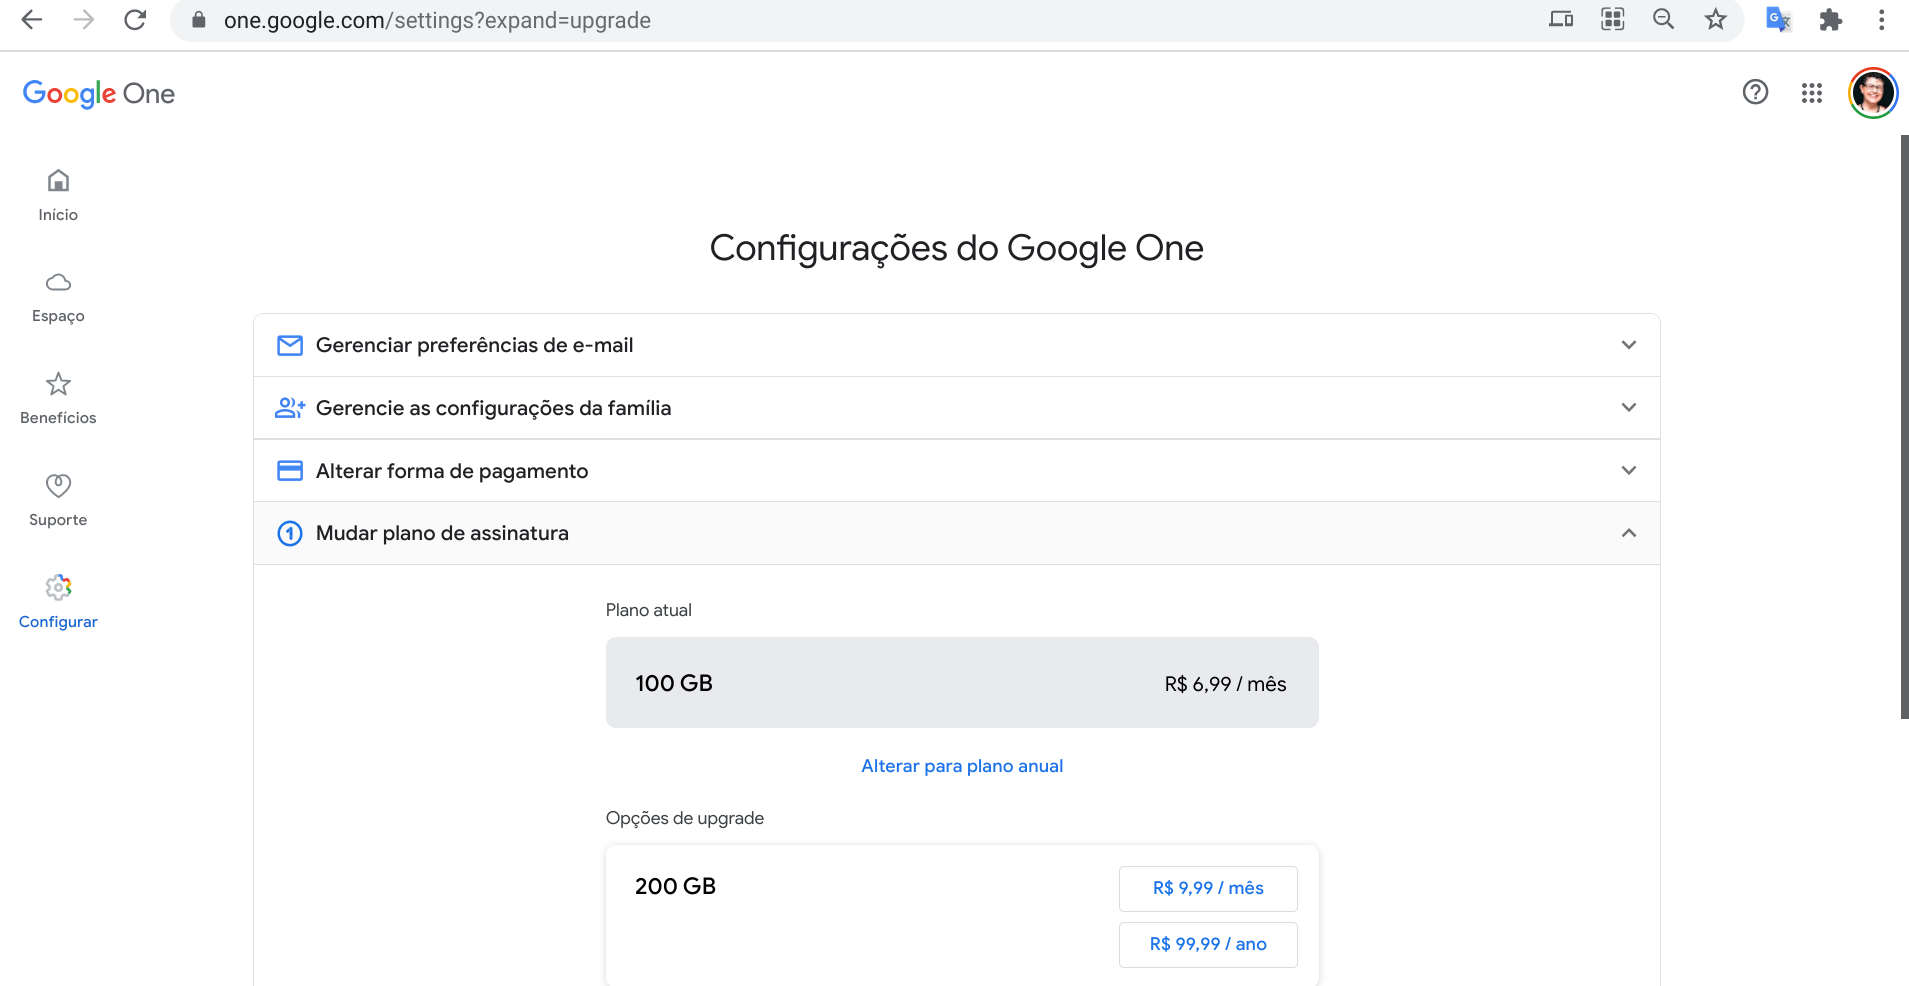Open the account profile avatar
Image resolution: width=1909 pixels, height=986 pixels.
1872,93
